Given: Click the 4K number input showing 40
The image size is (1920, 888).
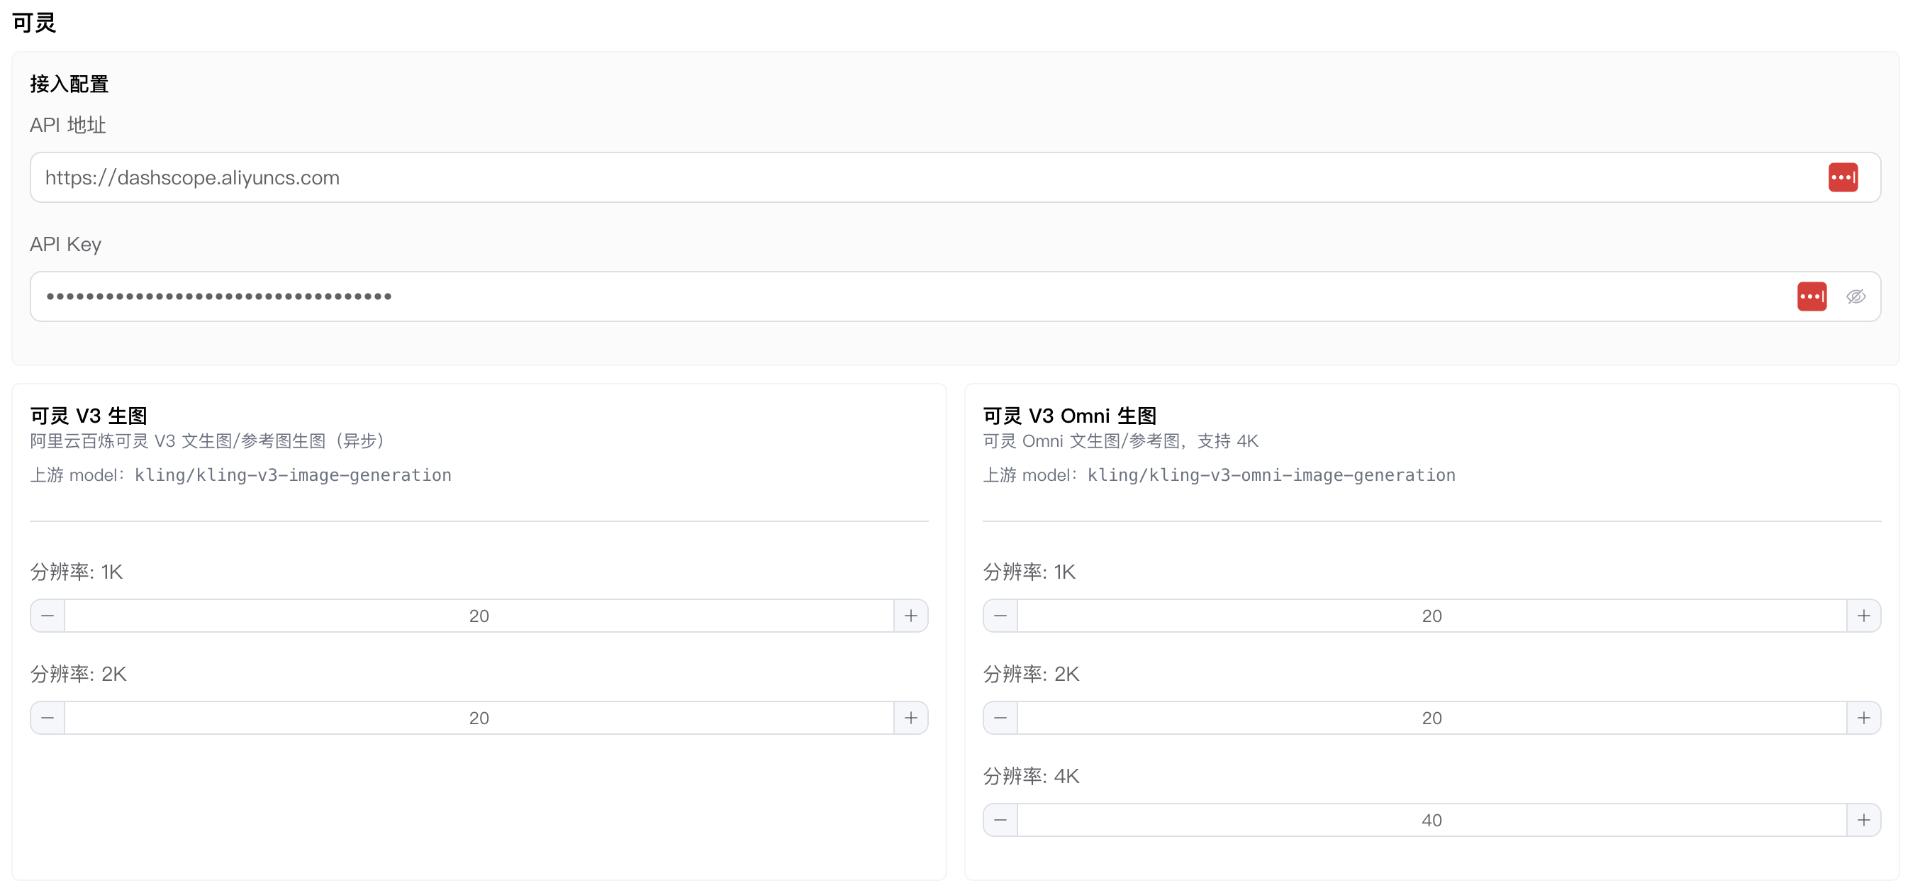Looking at the screenshot, I should click(x=1432, y=820).
